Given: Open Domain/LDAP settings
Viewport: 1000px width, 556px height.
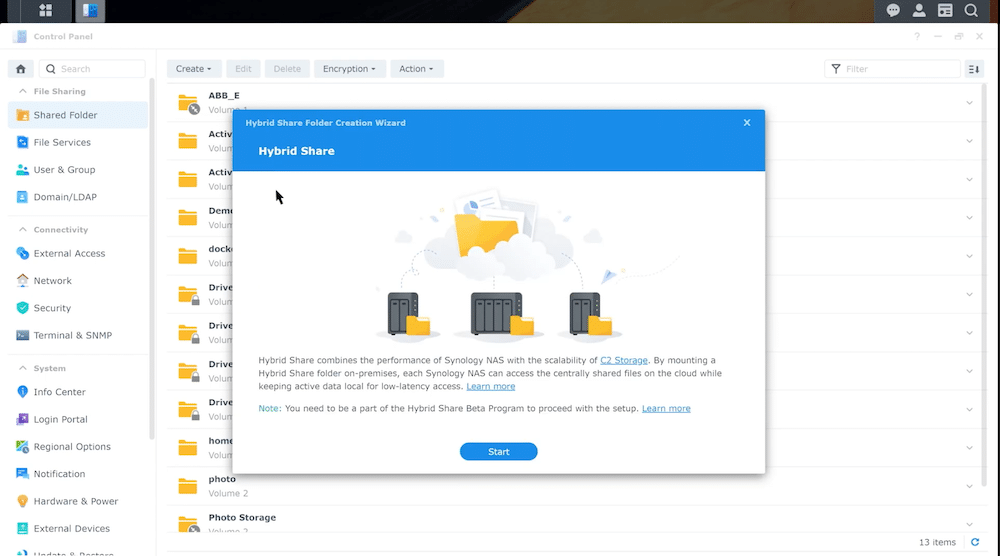Looking at the screenshot, I should tap(78, 197).
